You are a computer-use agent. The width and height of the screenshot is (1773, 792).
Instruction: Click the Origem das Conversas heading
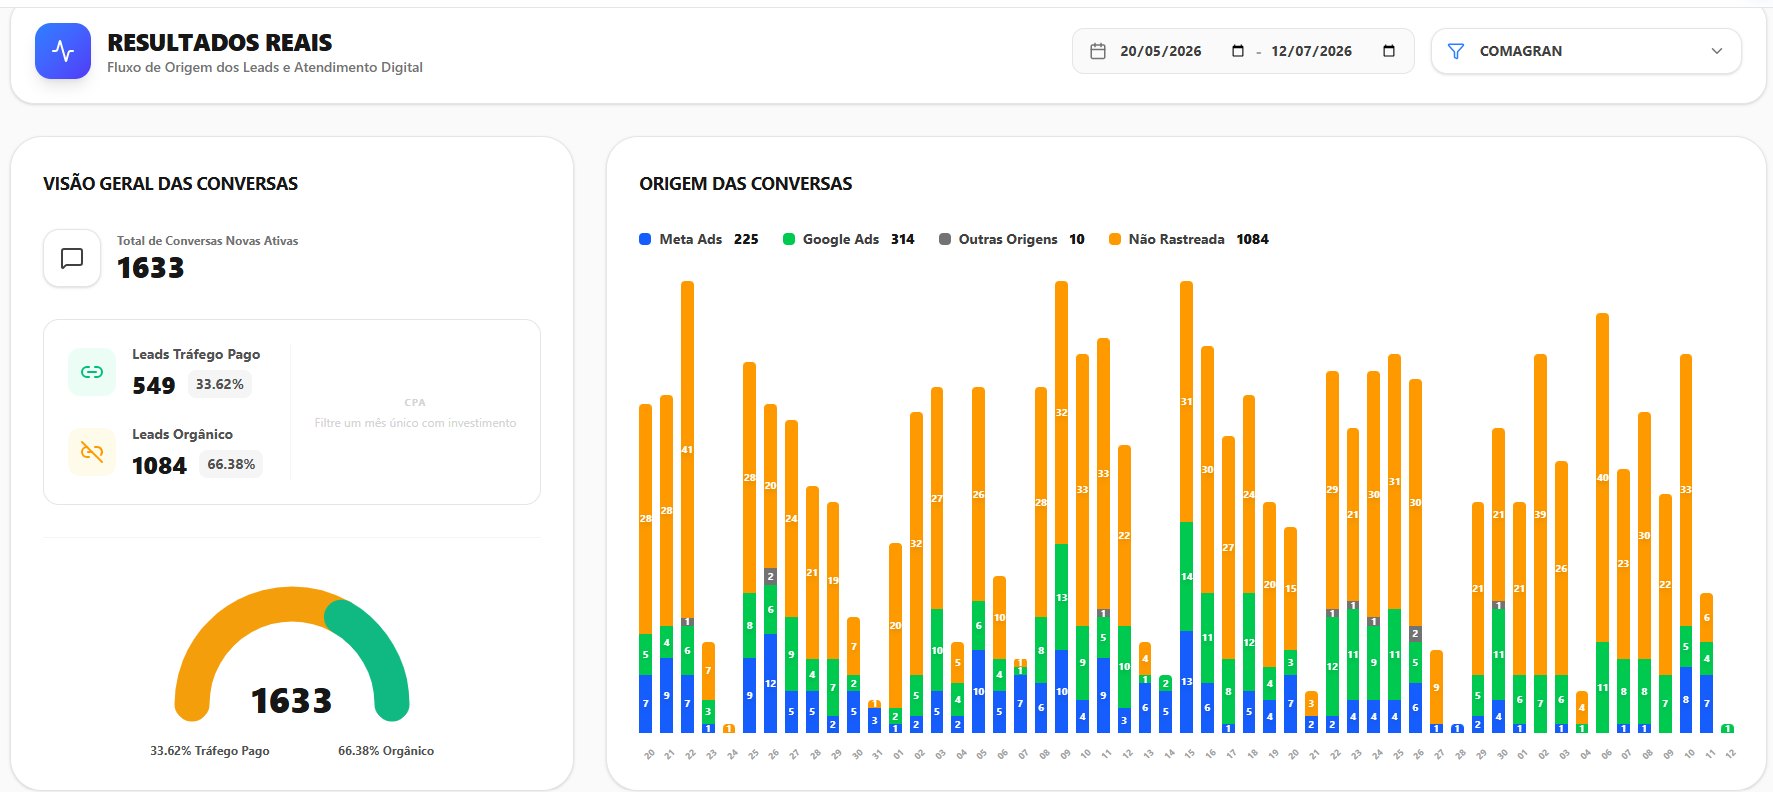coord(746,184)
